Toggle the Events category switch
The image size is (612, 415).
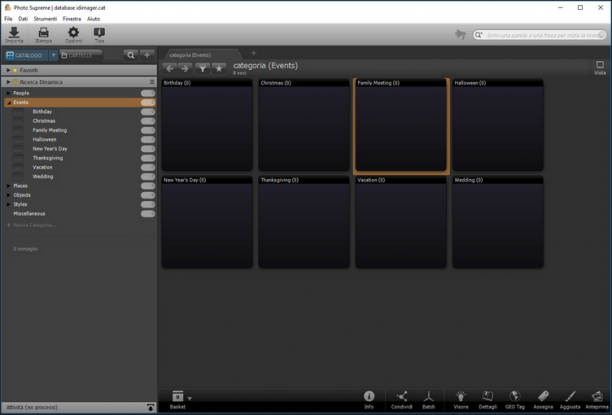point(148,102)
